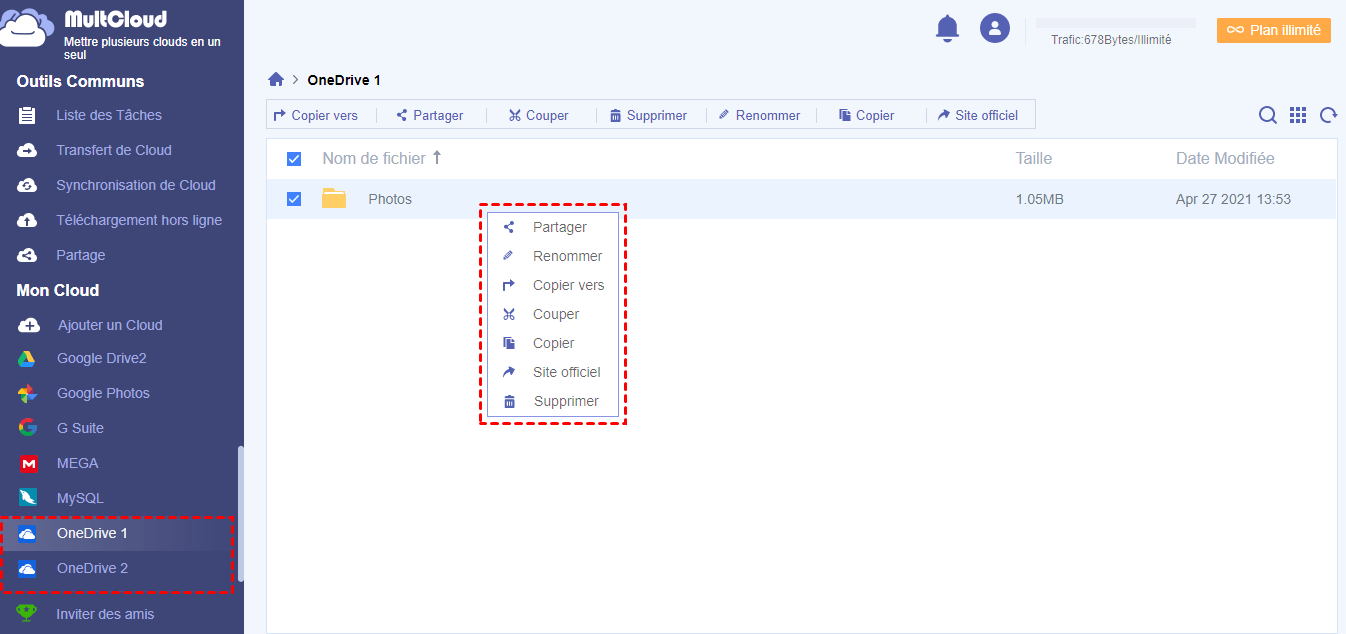This screenshot has width=1346, height=634.
Task: Sort by Nom de fichier column
Action: point(382,158)
